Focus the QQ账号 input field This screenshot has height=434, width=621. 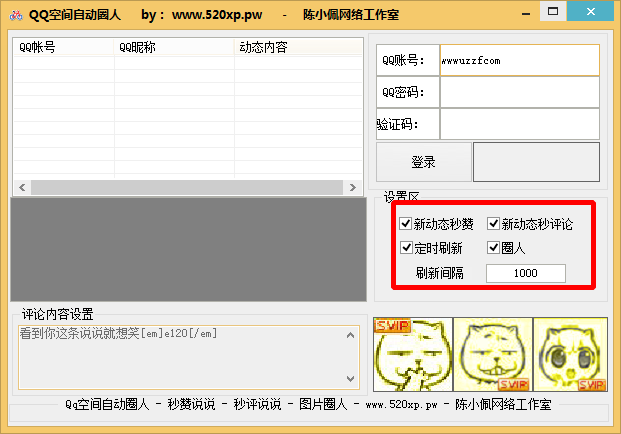point(520,60)
